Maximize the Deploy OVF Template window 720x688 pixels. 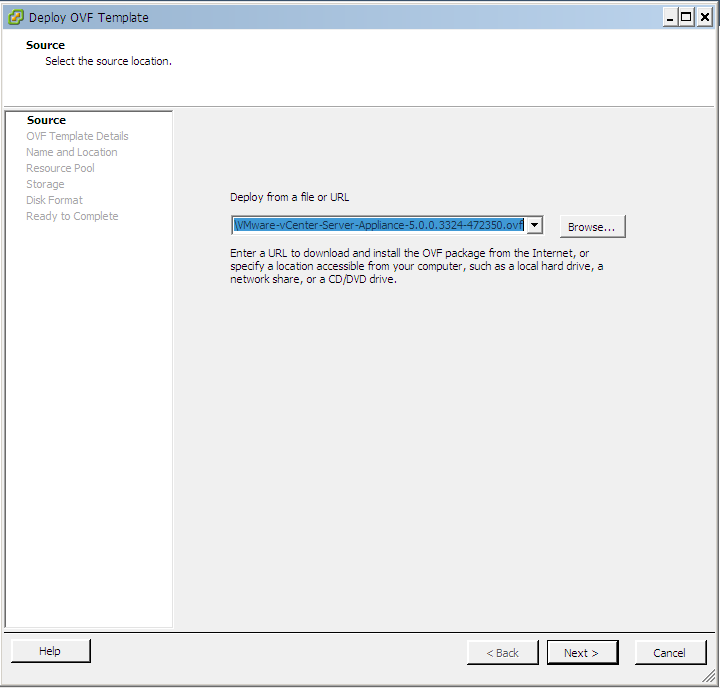click(686, 18)
